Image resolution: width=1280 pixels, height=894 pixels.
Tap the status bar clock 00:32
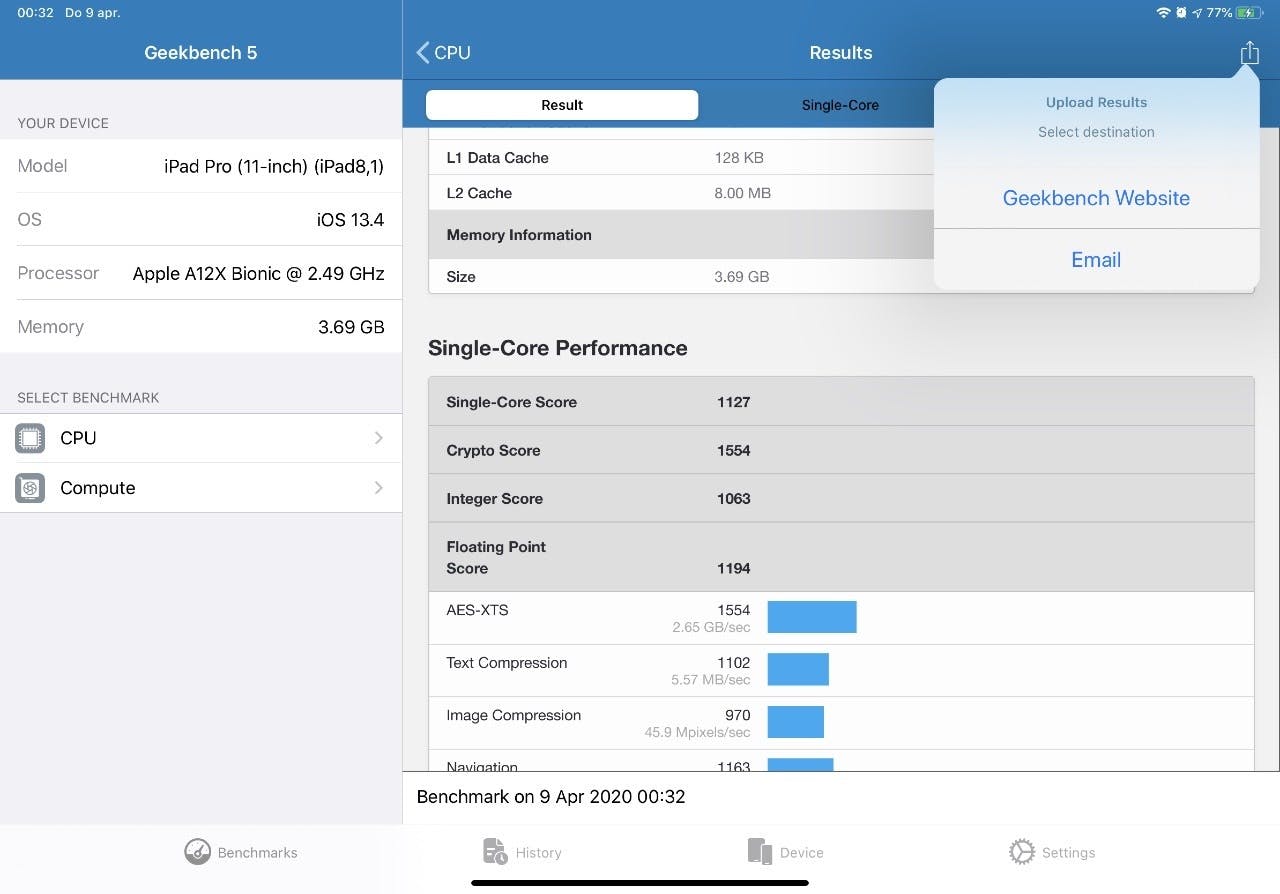(x=35, y=13)
